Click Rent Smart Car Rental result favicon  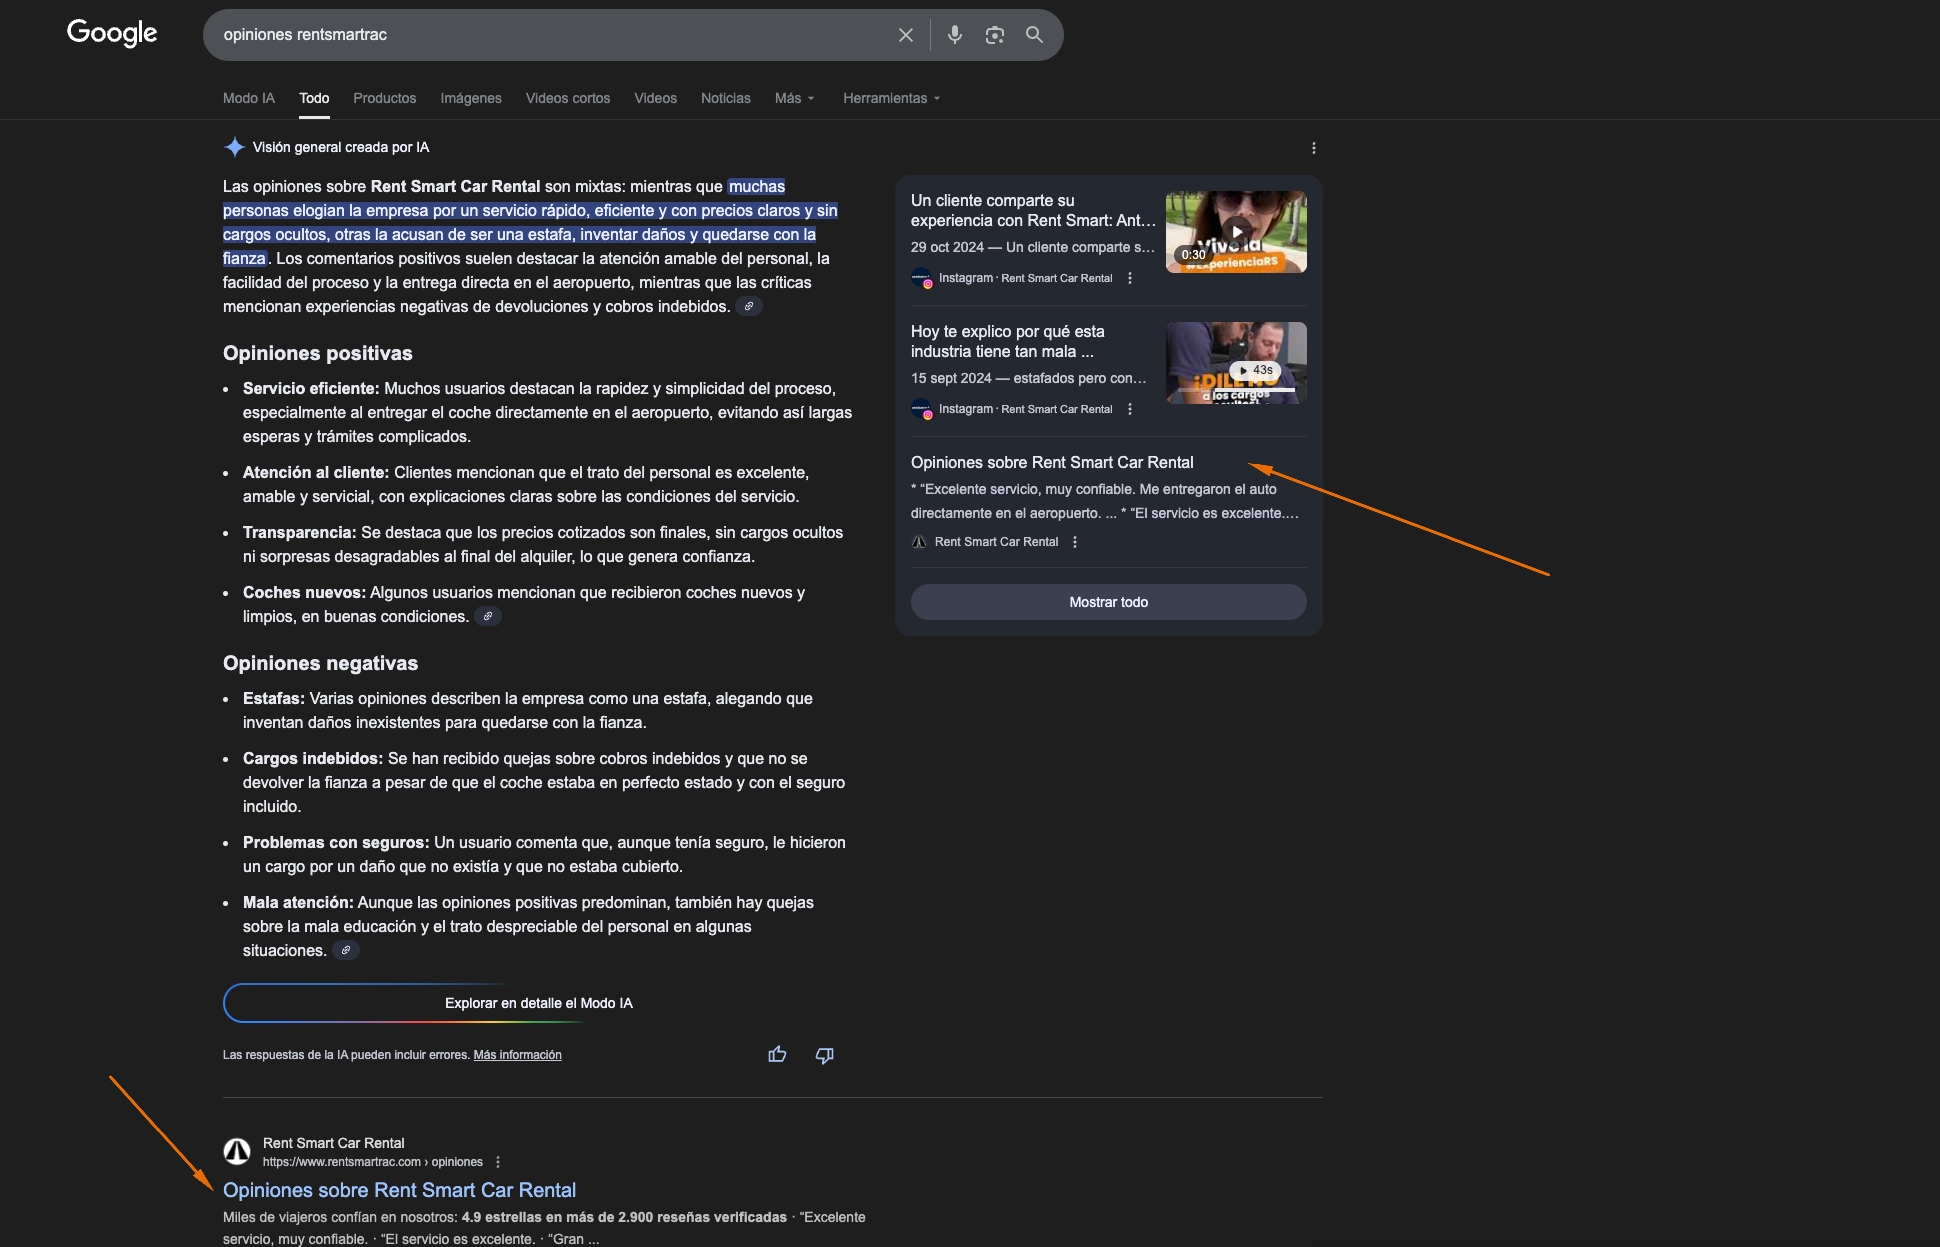tap(237, 1152)
